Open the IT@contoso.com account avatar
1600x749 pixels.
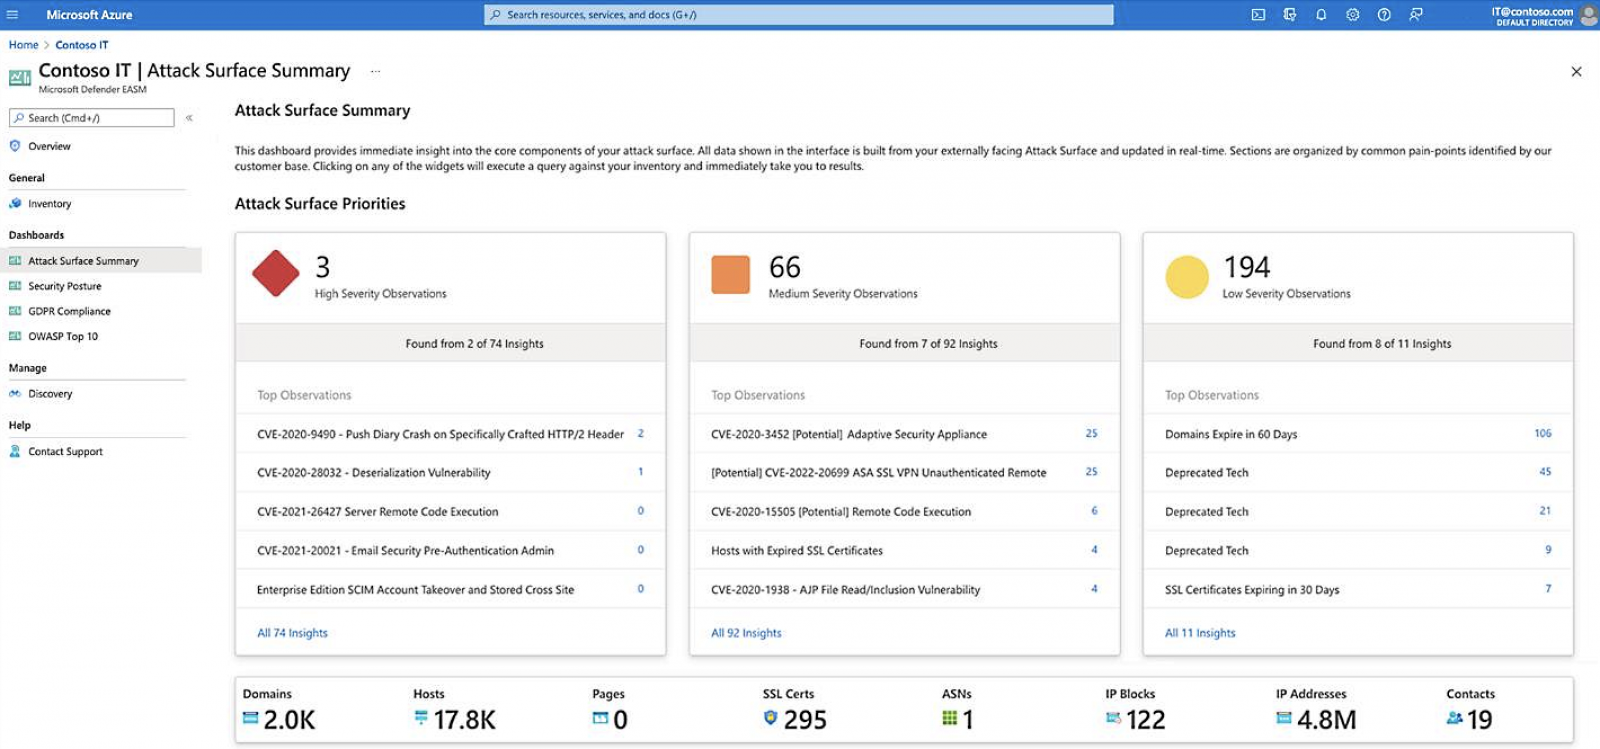click(x=1588, y=15)
